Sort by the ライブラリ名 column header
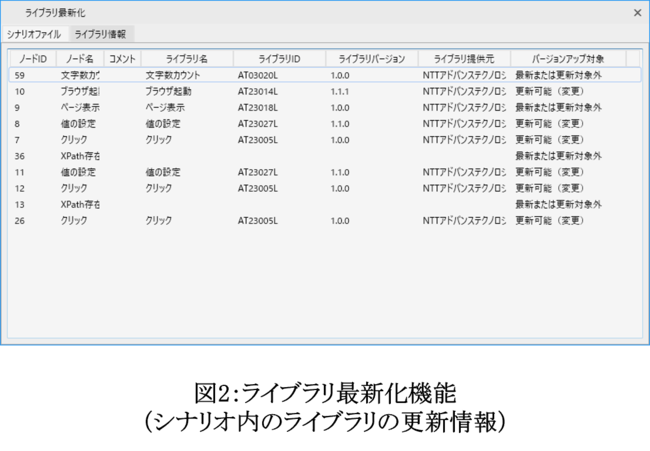 (x=186, y=58)
